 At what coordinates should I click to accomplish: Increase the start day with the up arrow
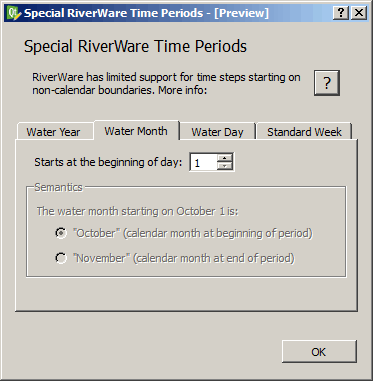225,158
